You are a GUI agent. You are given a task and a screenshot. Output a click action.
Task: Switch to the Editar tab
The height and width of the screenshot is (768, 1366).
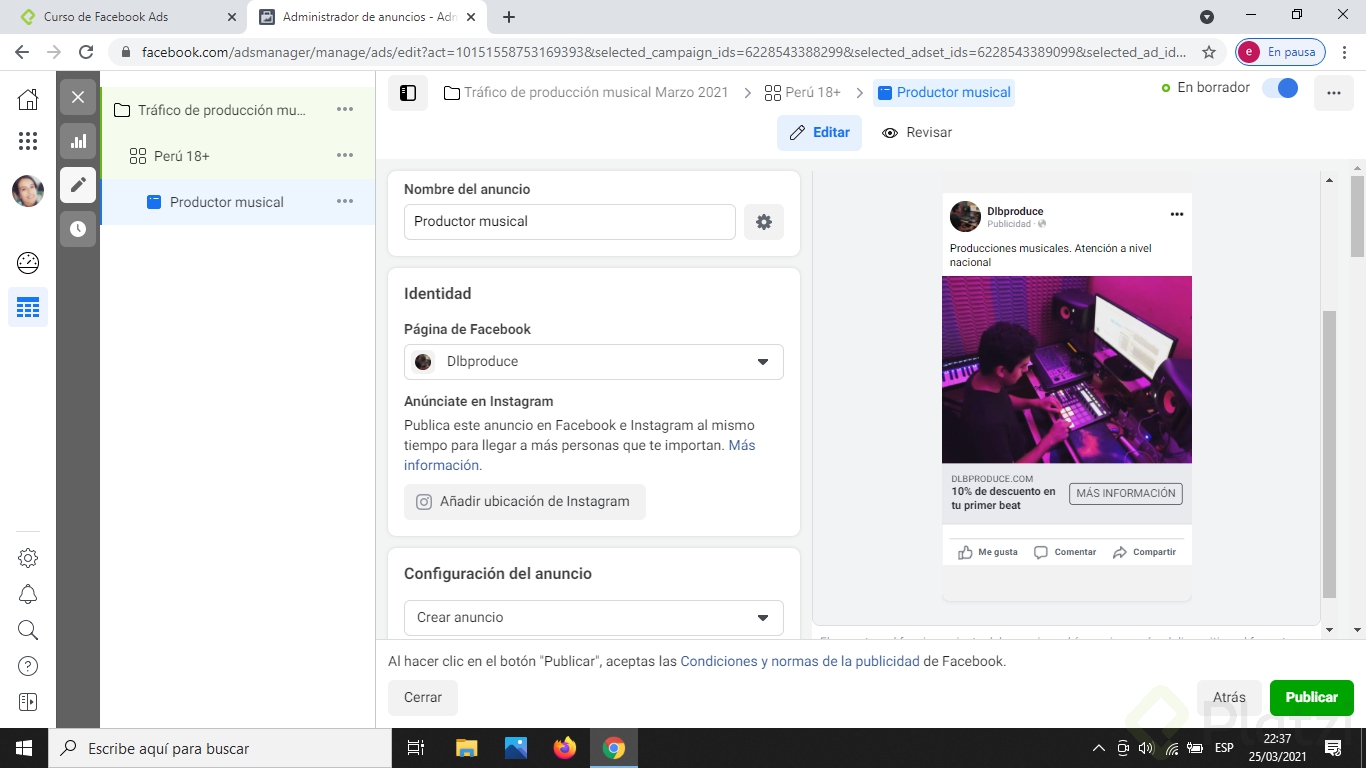819,132
